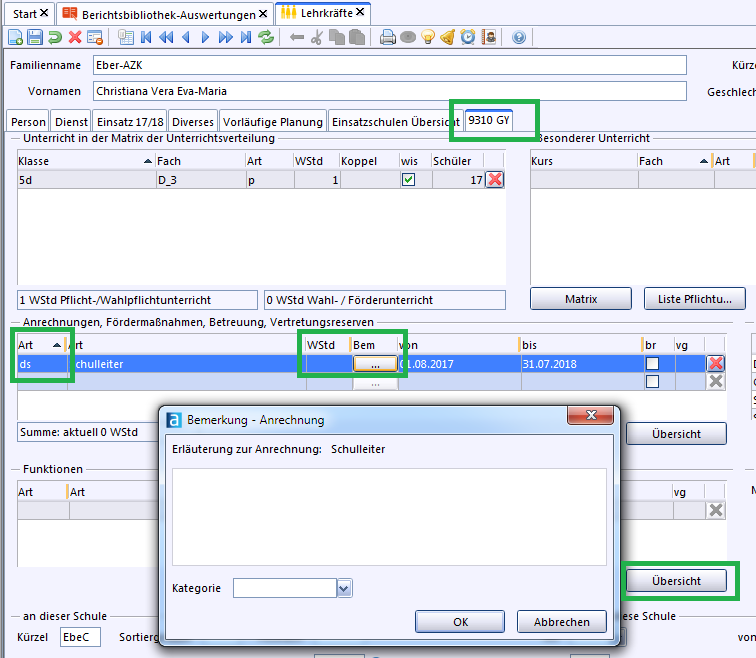
Task: Check the 'br' box in Schulleiter row
Action: pos(652,364)
